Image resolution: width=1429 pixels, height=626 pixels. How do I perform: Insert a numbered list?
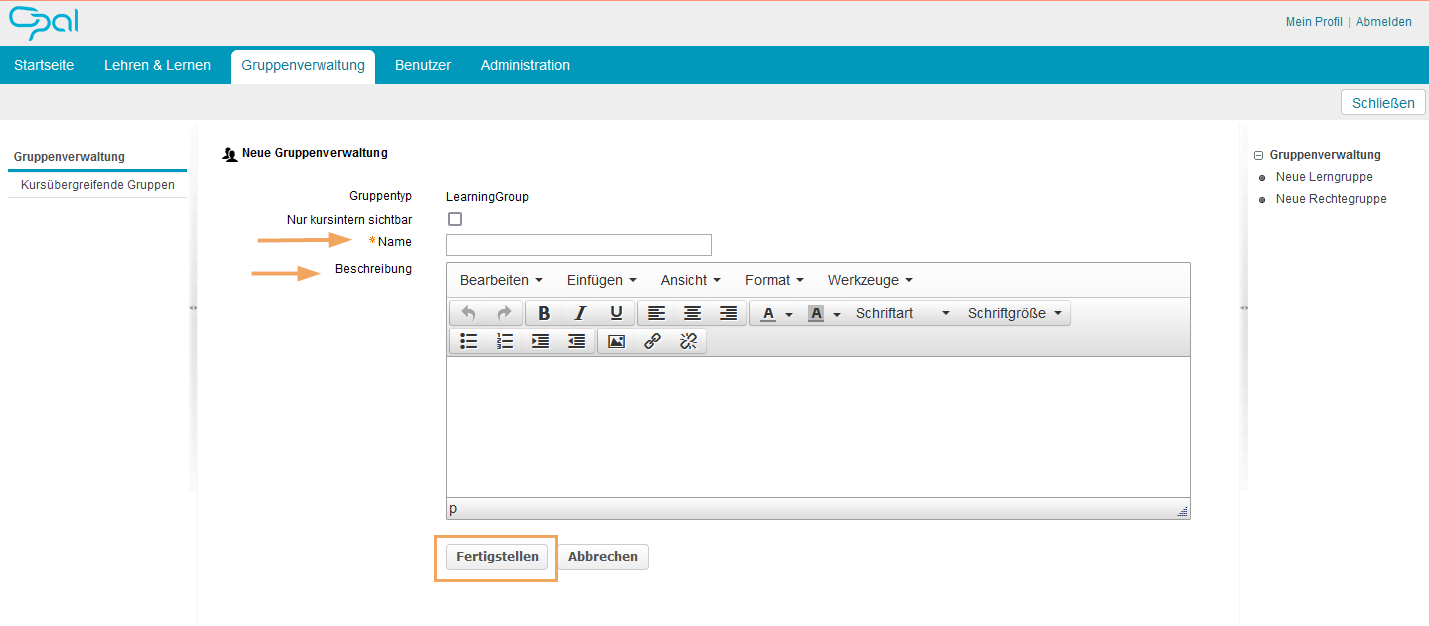[505, 341]
